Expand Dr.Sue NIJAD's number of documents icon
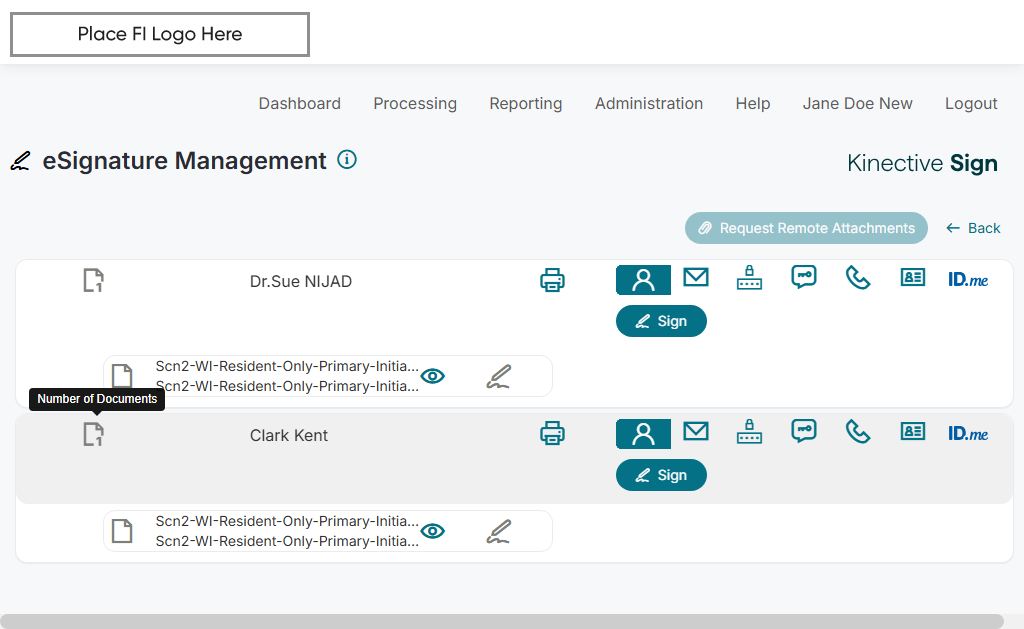Image resolution: width=1024 pixels, height=629 pixels. point(93,281)
